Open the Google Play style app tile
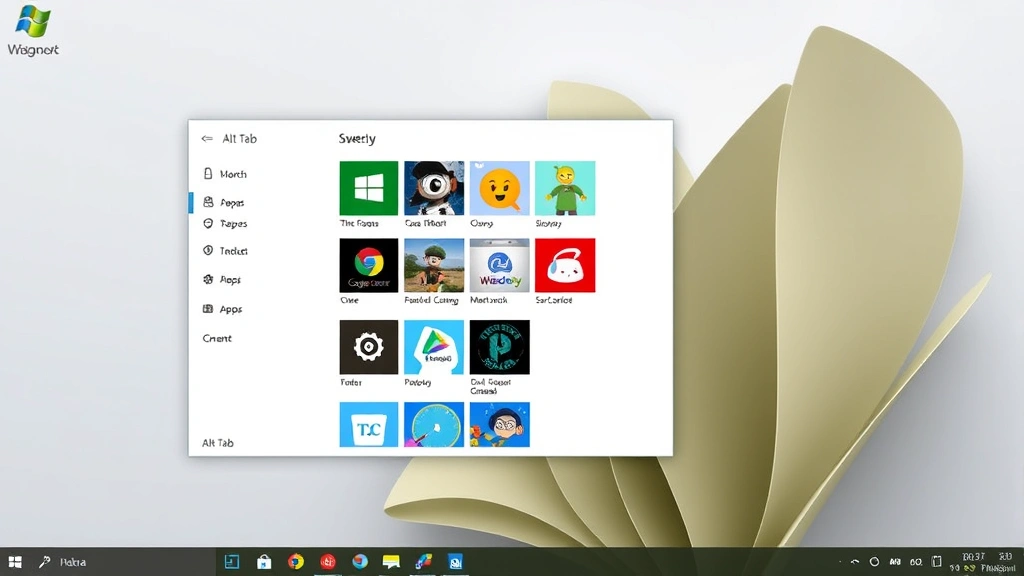The image size is (1024, 576). (433, 348)
